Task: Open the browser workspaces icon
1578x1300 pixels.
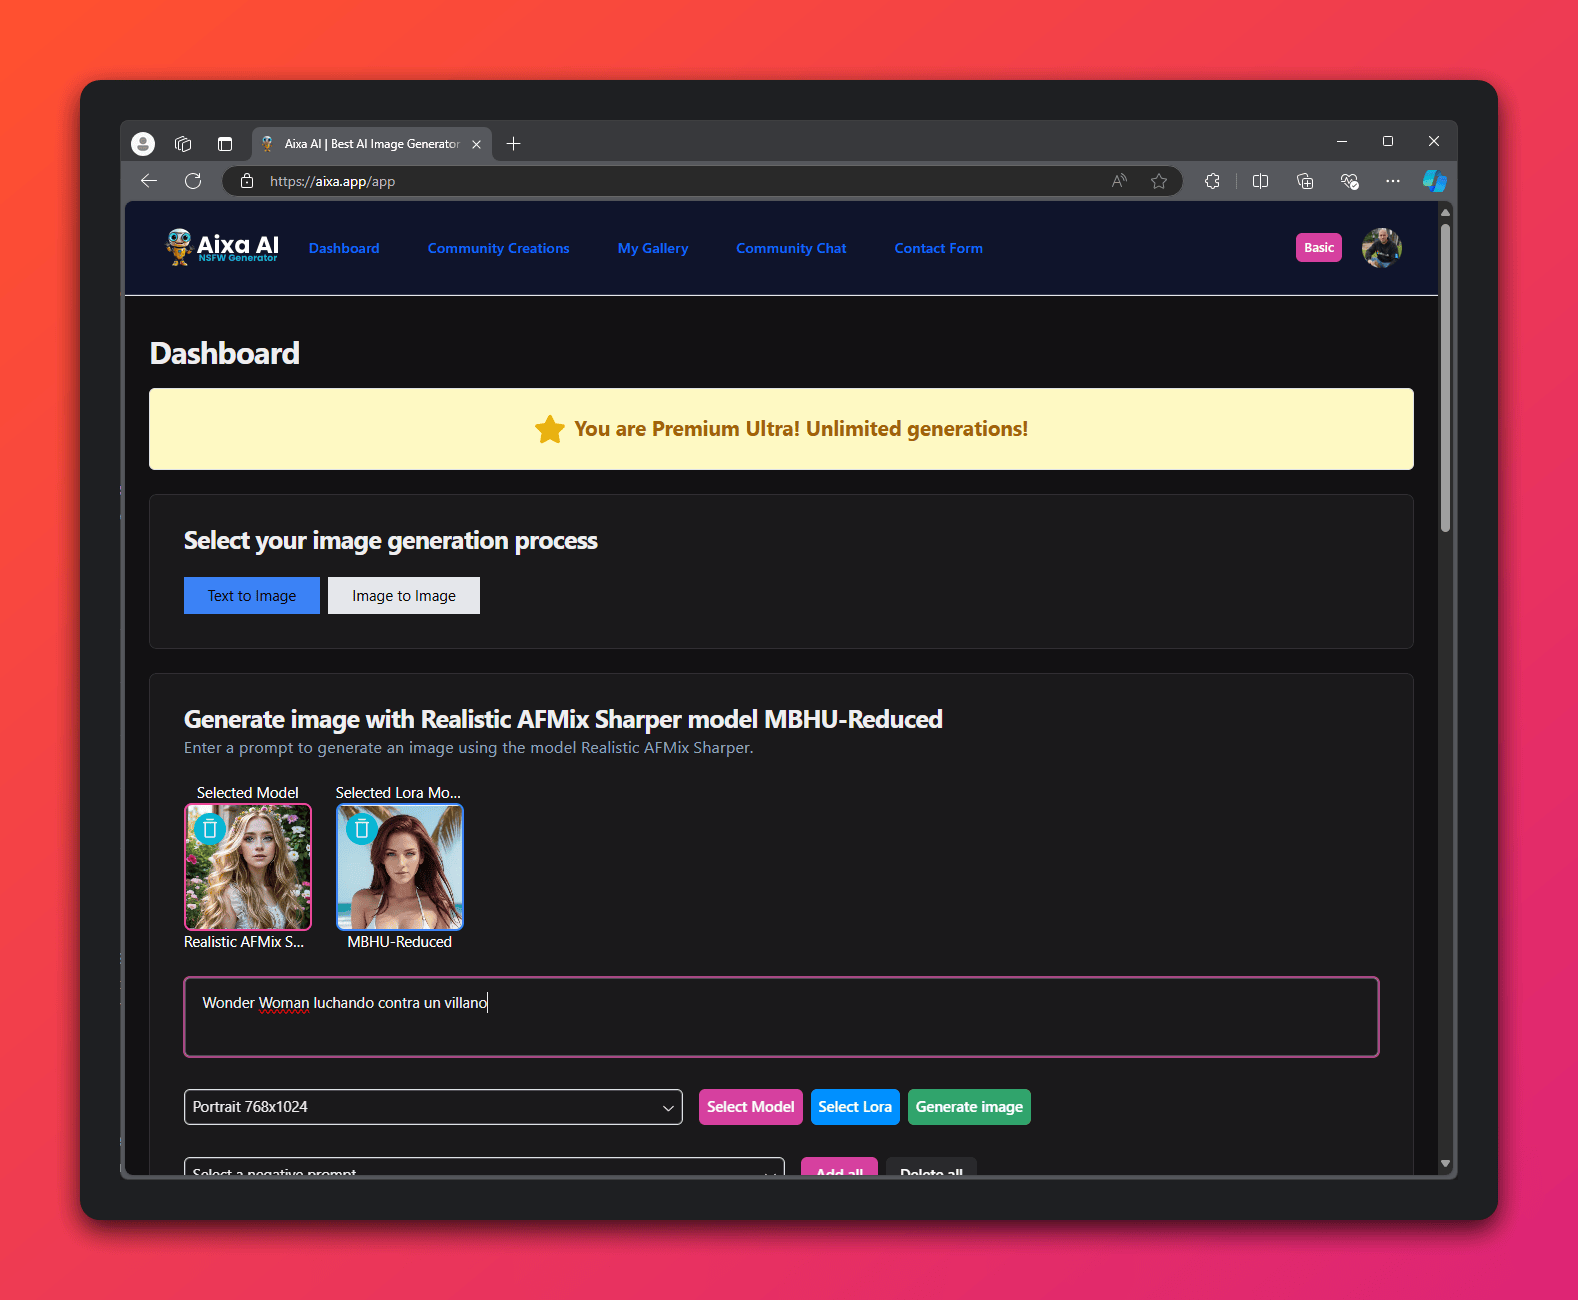Action: [183, 144]
